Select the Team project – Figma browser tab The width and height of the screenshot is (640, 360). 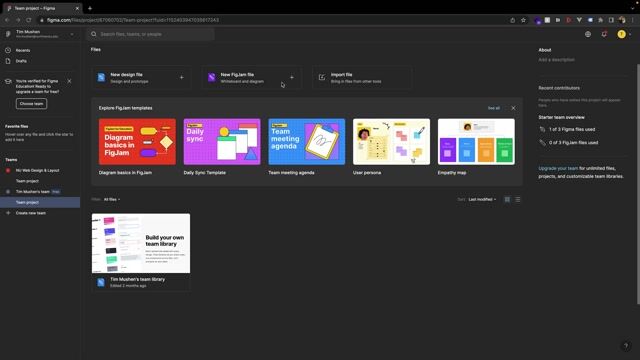click(x=42, y=8)
